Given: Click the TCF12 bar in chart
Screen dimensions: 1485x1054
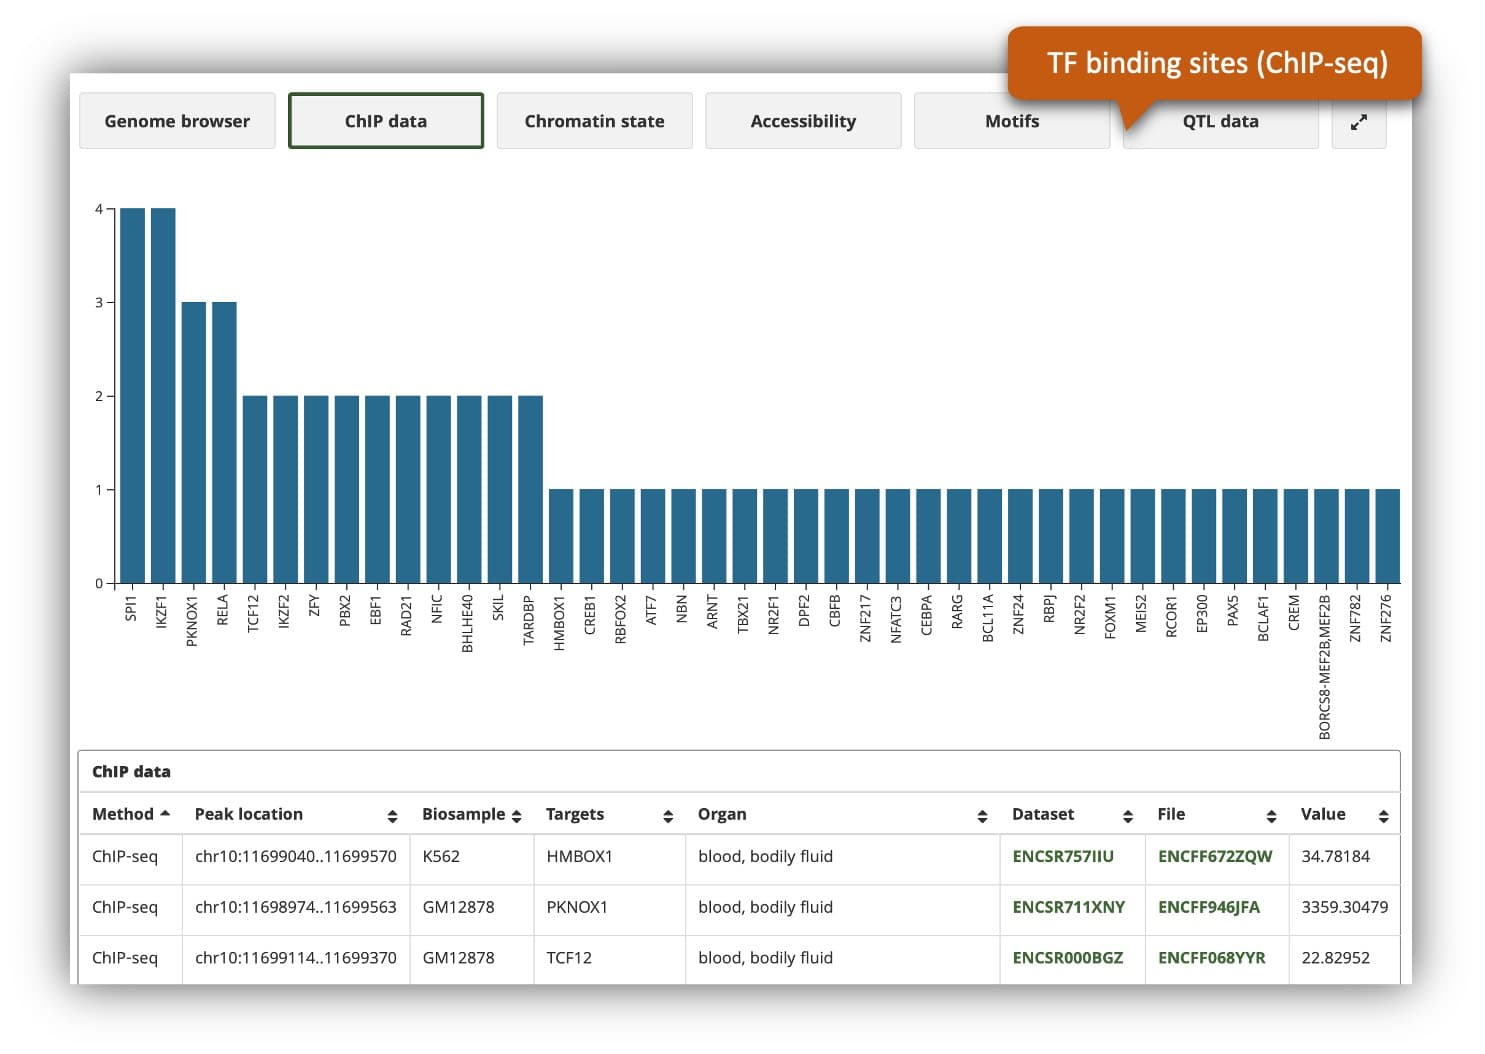Looking at the screenshot, I should pyautogui.click(x=255, y=489).
